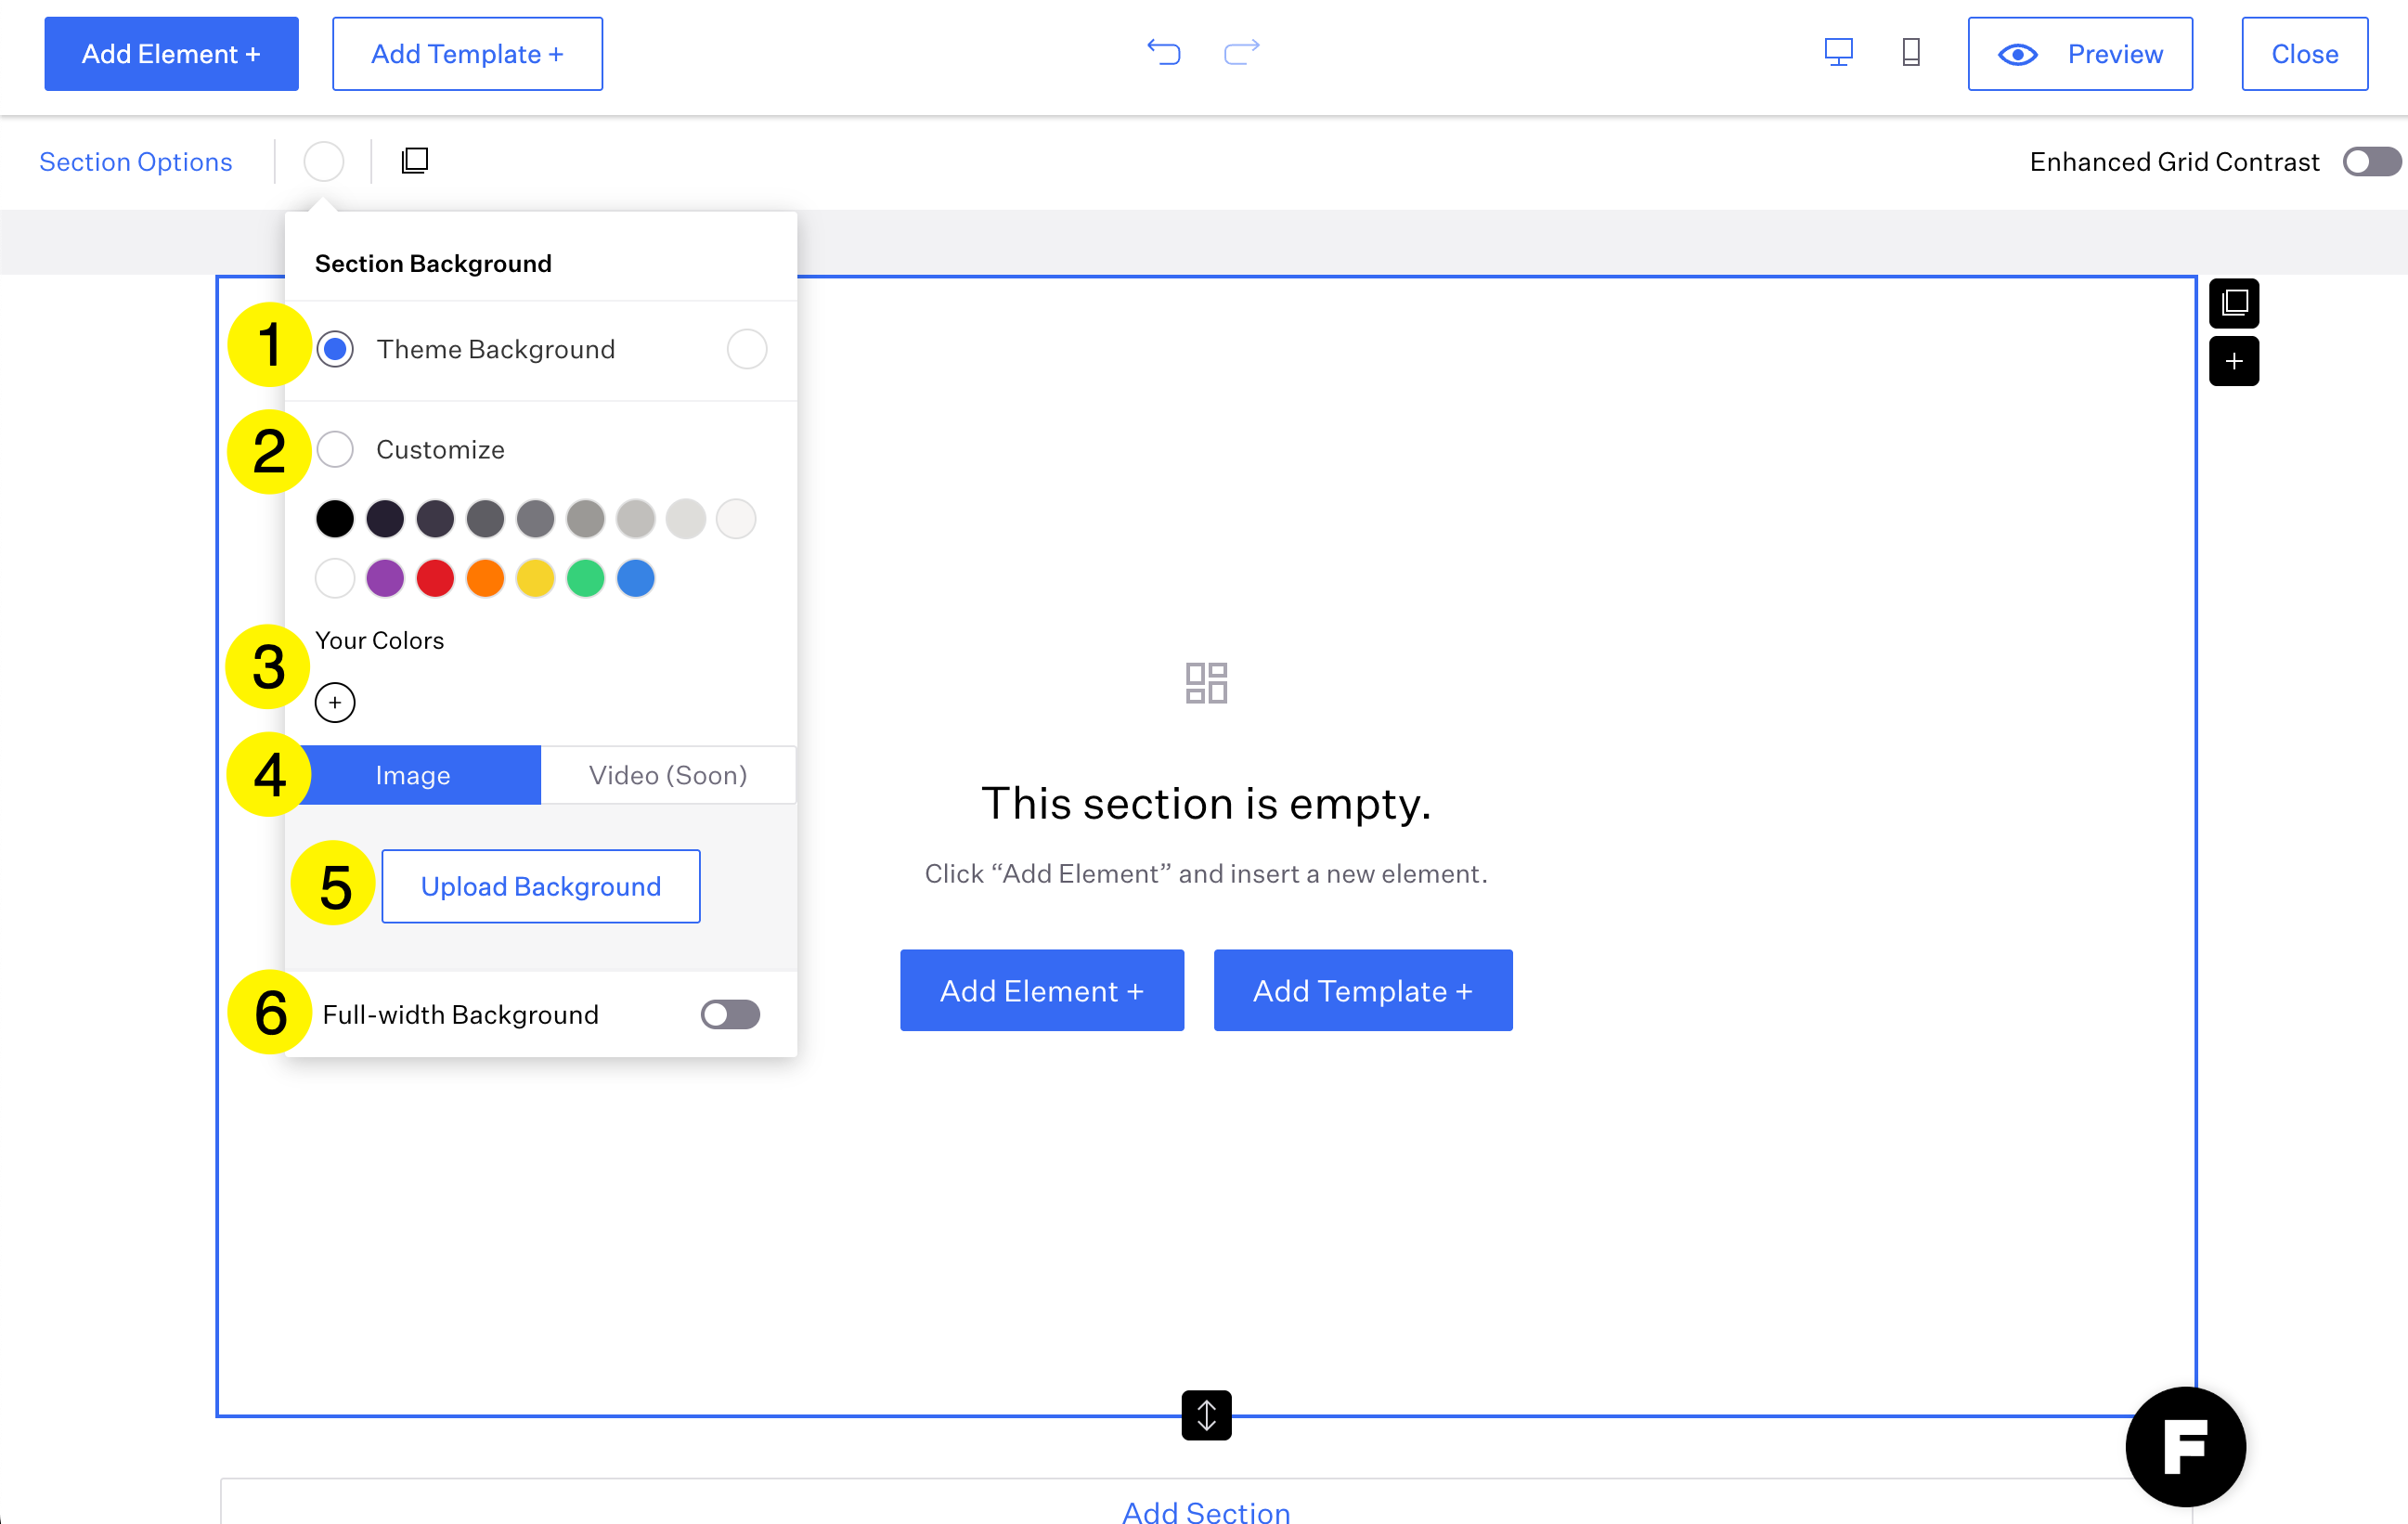The height and width of the screenshot is (1524, 2408).
Task: Select the Customize radio button
Action: click(335, 449)
